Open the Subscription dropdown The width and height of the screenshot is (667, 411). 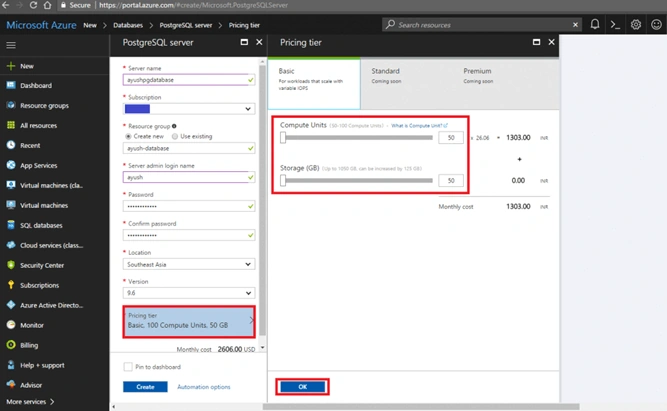189,109
